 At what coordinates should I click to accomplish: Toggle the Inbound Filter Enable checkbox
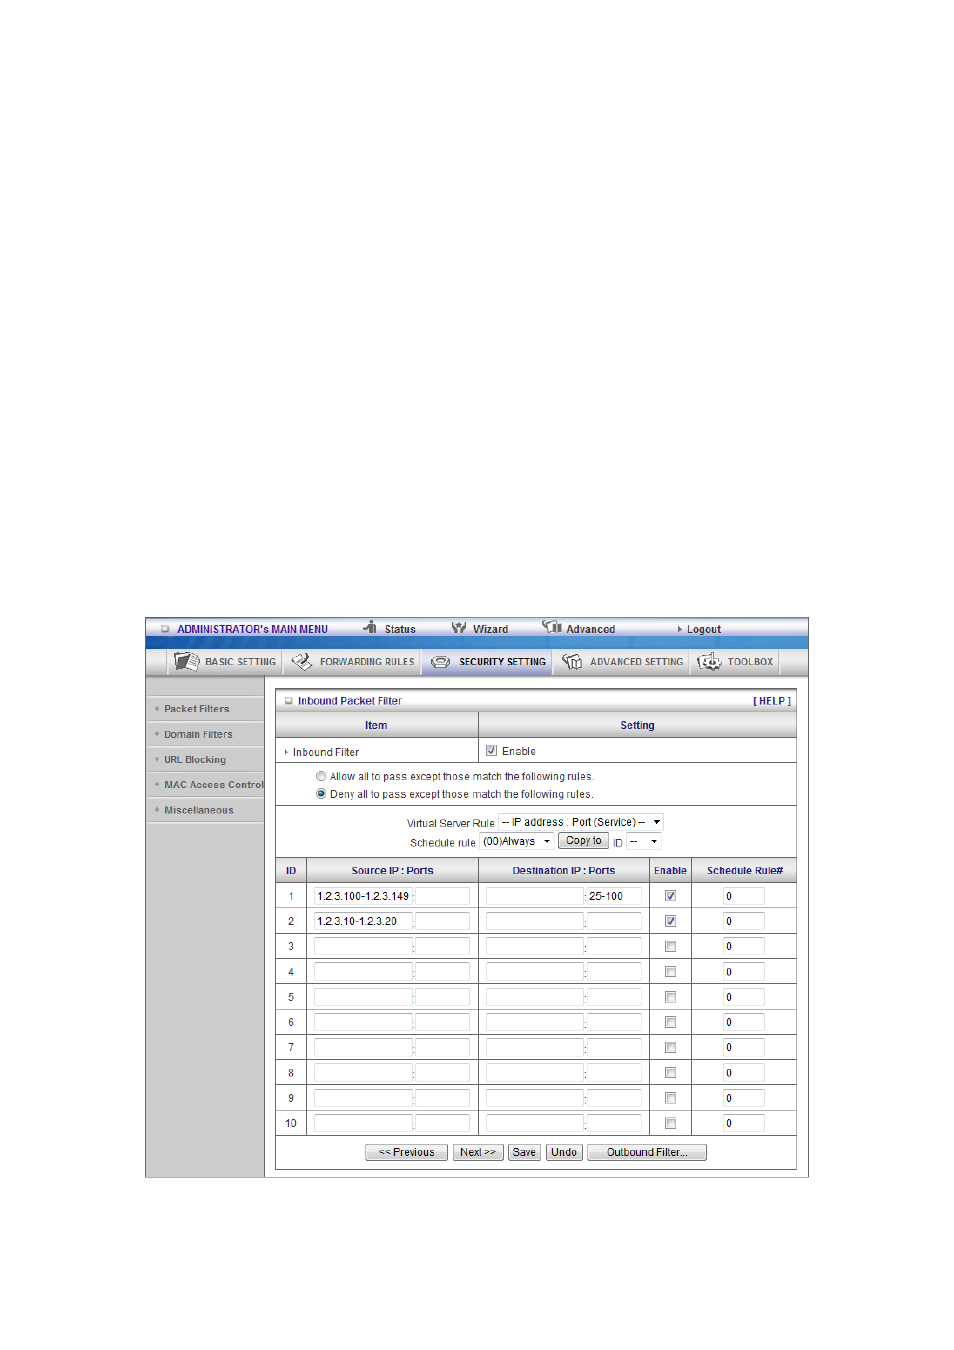(x=491, y=751)
